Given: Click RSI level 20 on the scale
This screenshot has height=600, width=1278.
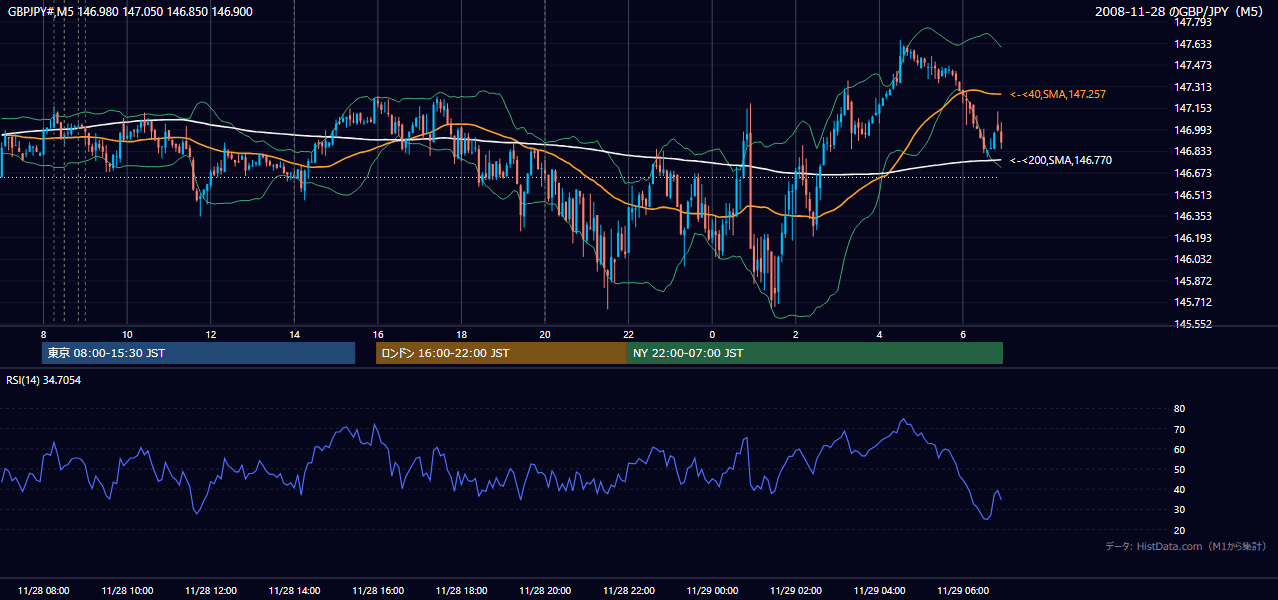Looking at the screenshot, I should (1179, 530).
